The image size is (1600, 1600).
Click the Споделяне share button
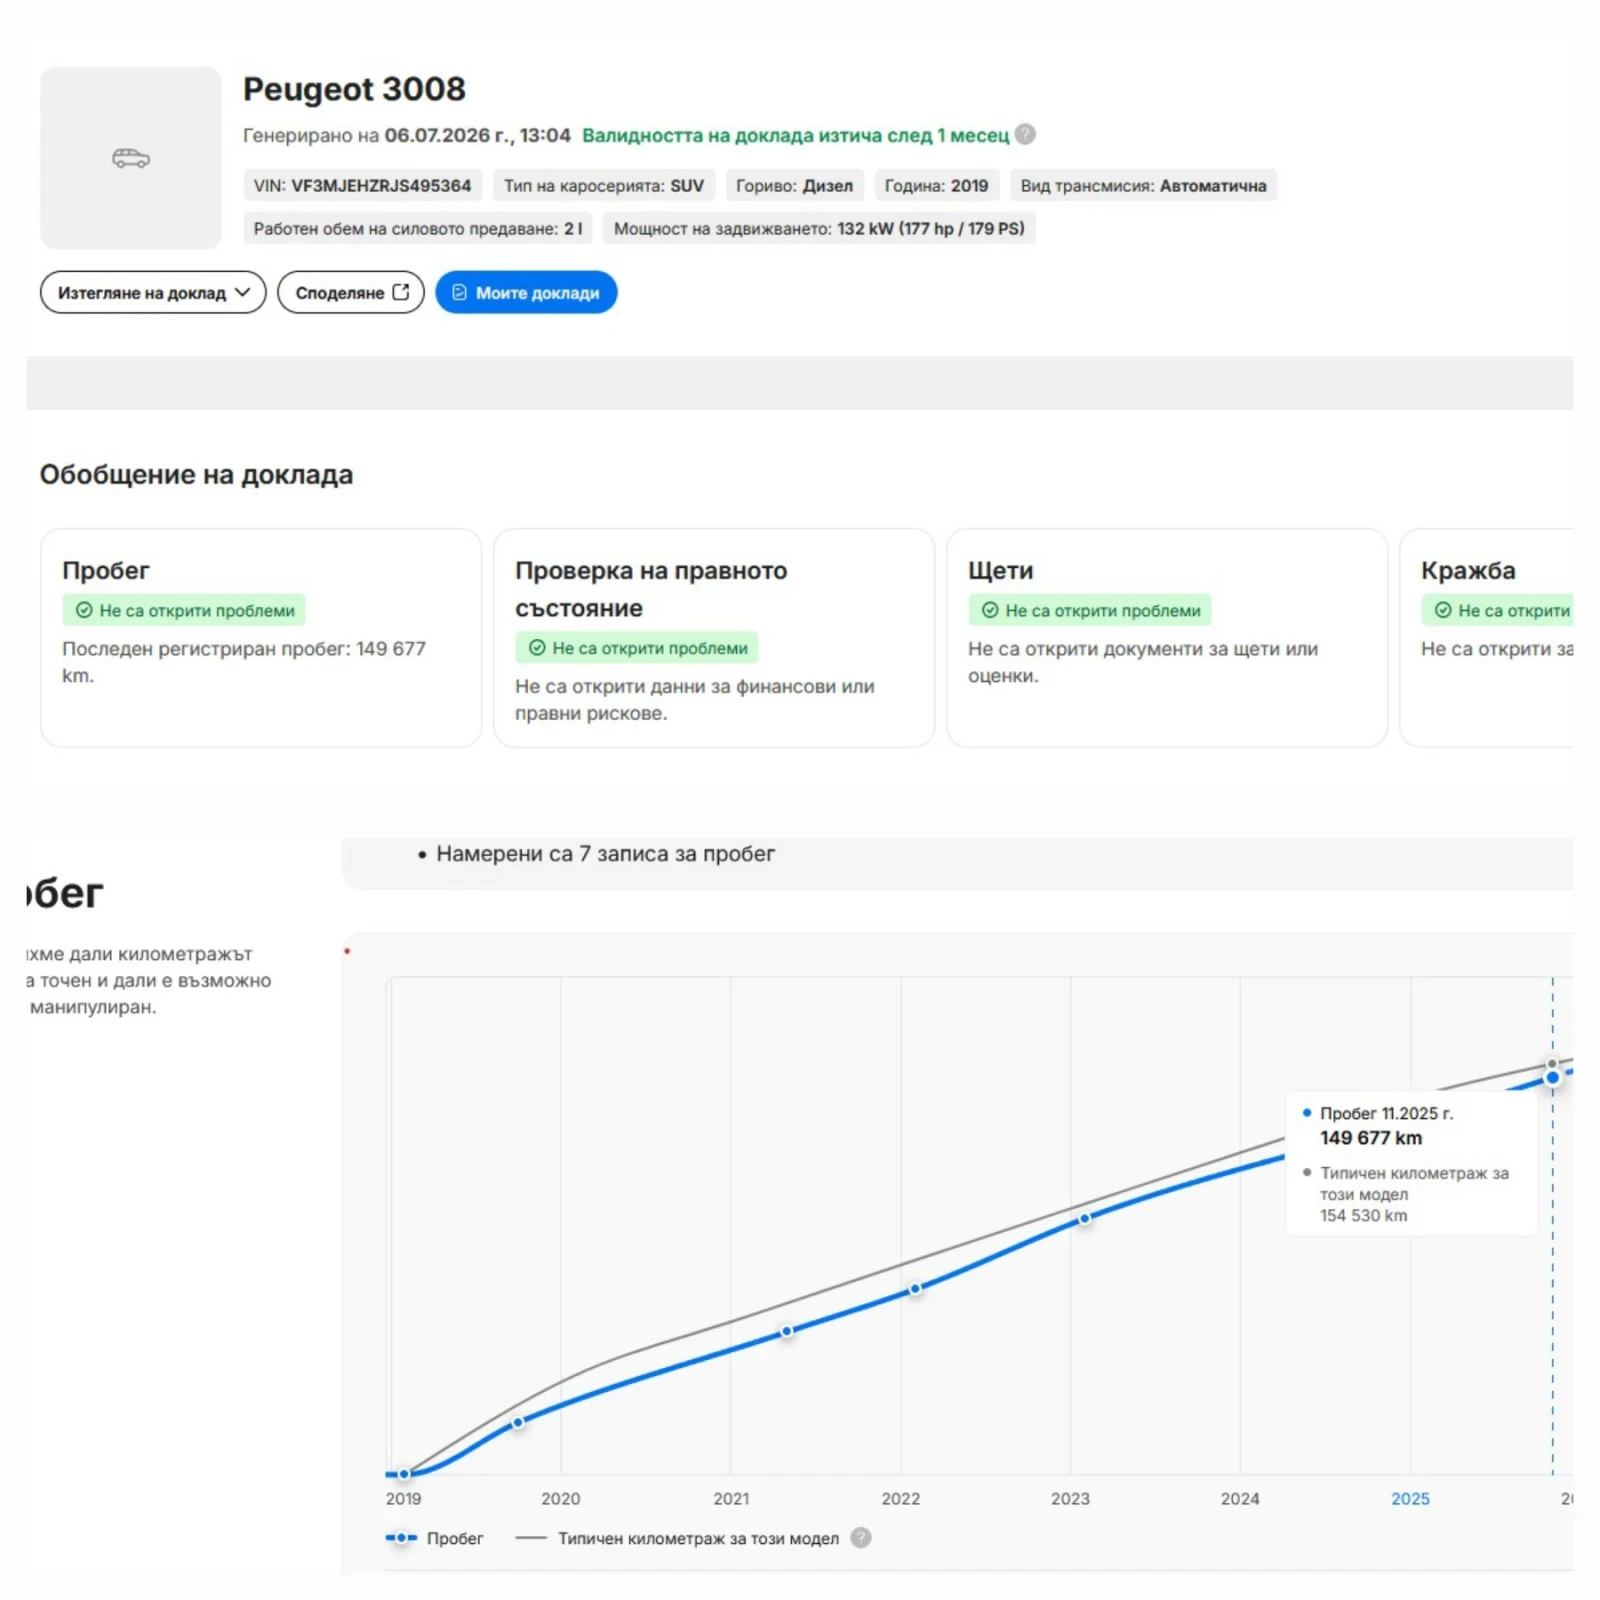tap(351, 292)
